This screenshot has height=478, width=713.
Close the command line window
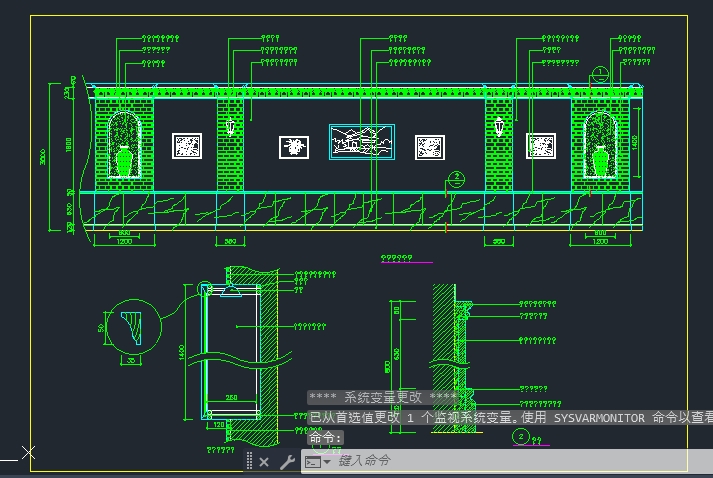tap(264, 462)
